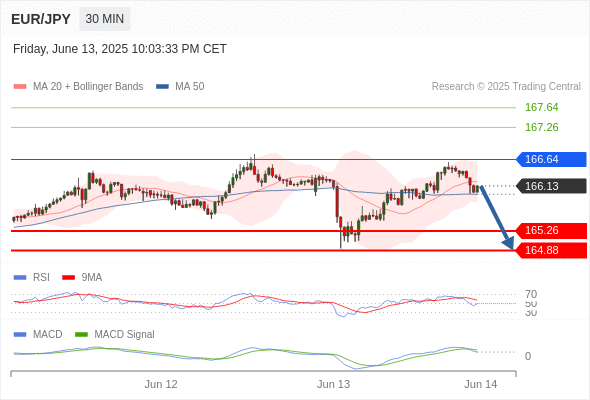The image size is (590, 400).
Task: Click the MA 50 legend label
Action: tap(190, 87)
